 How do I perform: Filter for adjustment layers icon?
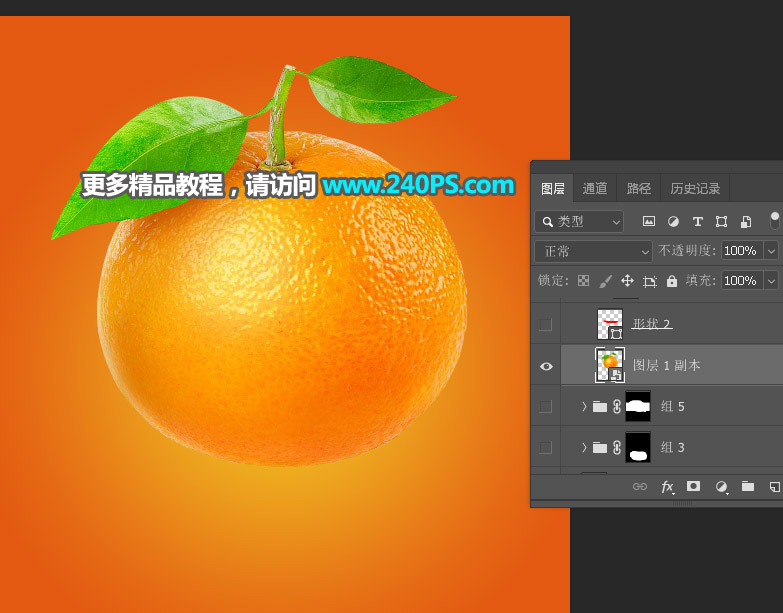coord(673,221)
